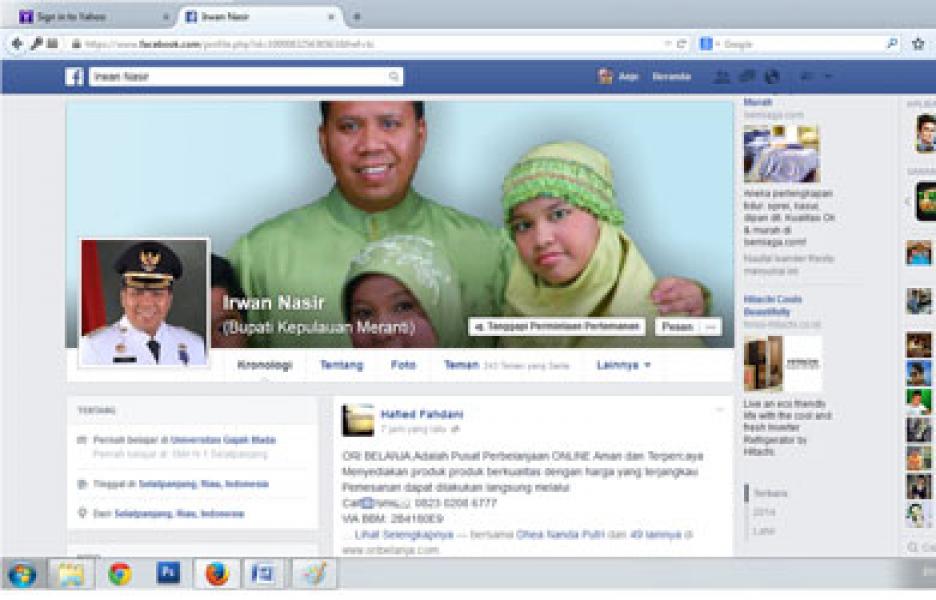
Task: Open the Kronologi tab
Action: pos(265,365)
